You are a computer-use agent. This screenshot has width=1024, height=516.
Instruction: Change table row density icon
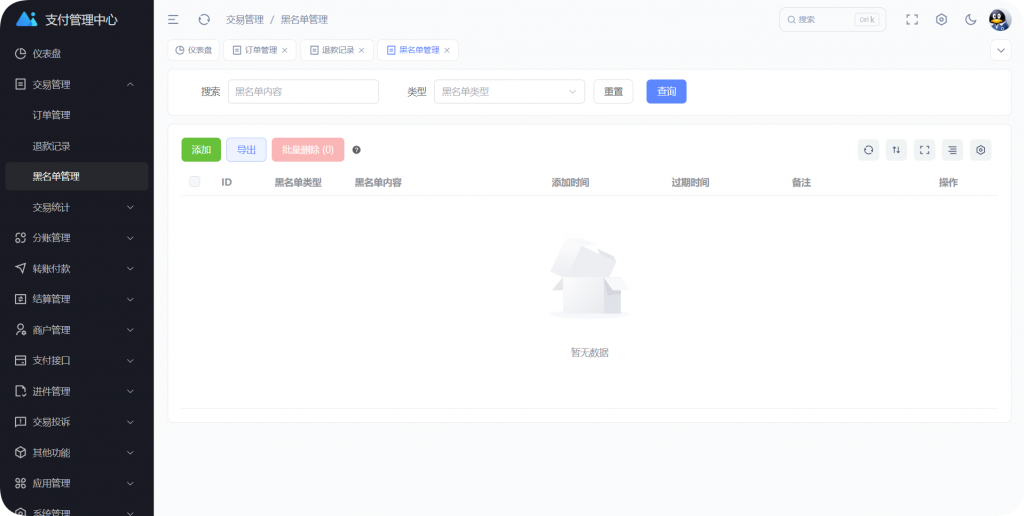coord(952,150)
